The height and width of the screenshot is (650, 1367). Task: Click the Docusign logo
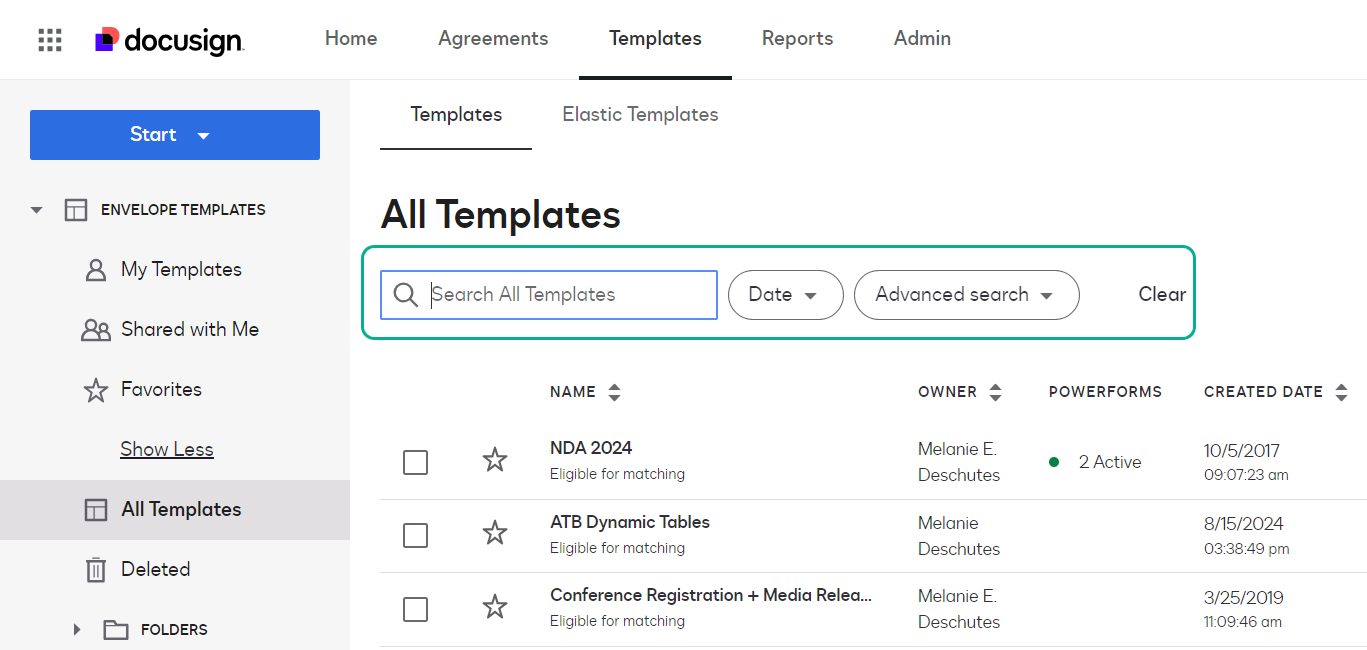pyautogui.click(x=169, y=40)
